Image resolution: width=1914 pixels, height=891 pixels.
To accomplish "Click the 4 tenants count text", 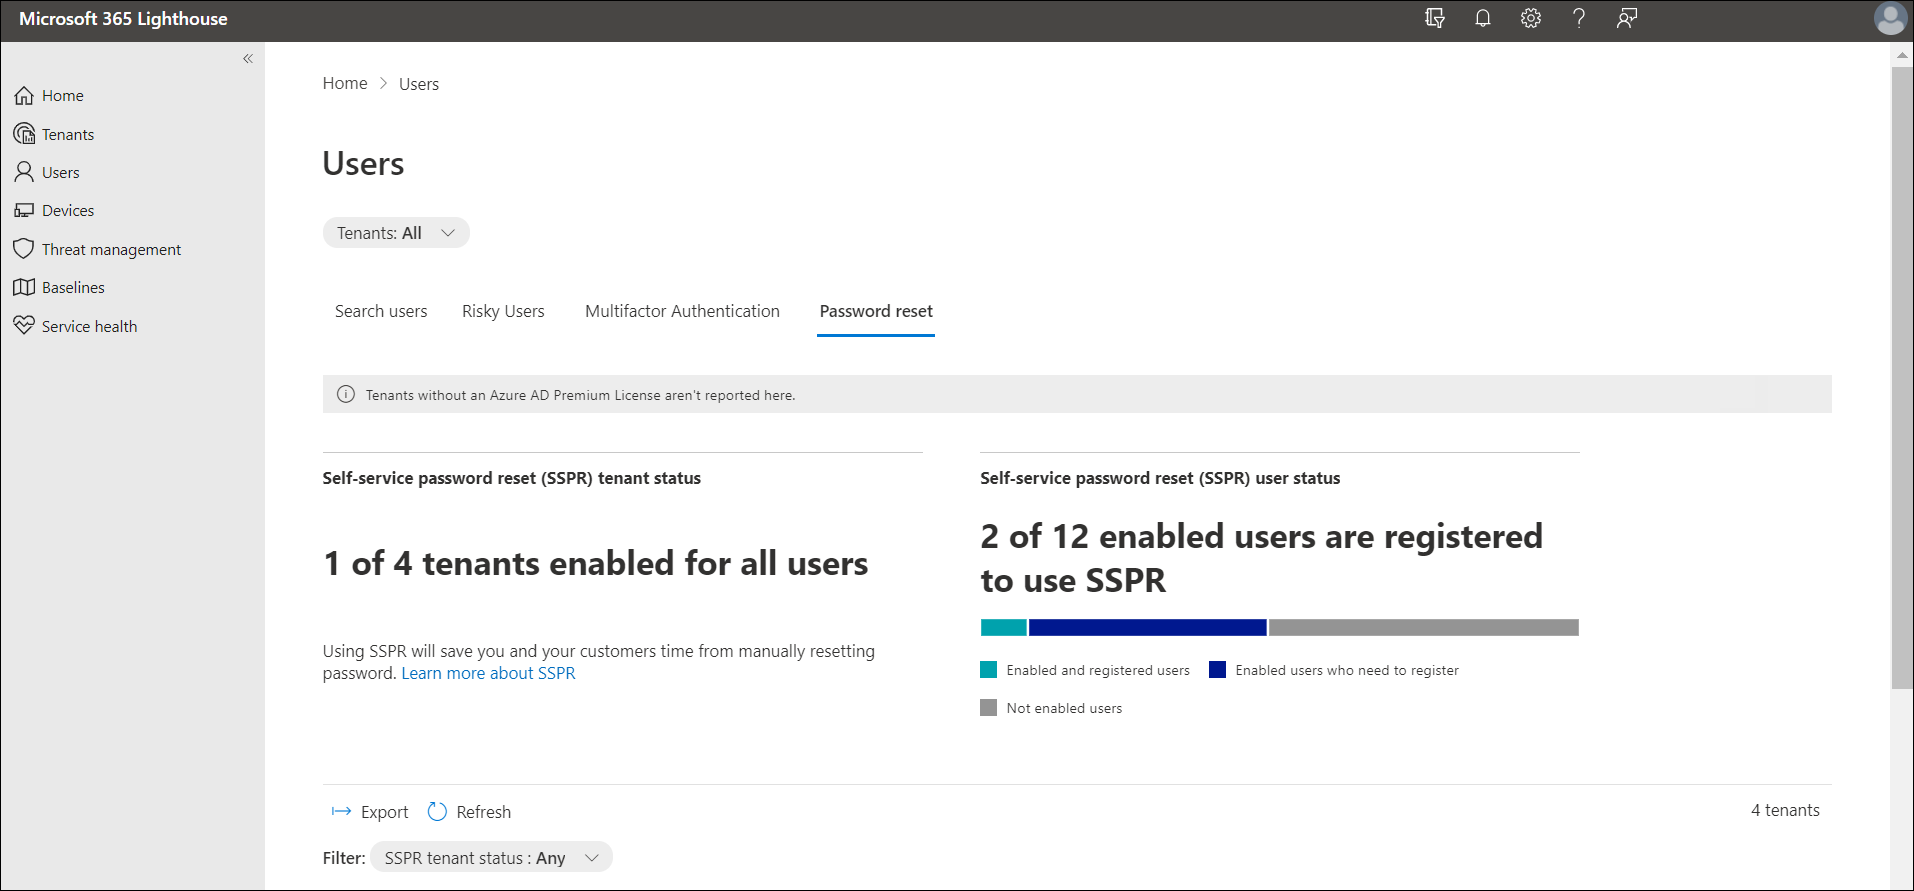I will [x=1785, y=810].
